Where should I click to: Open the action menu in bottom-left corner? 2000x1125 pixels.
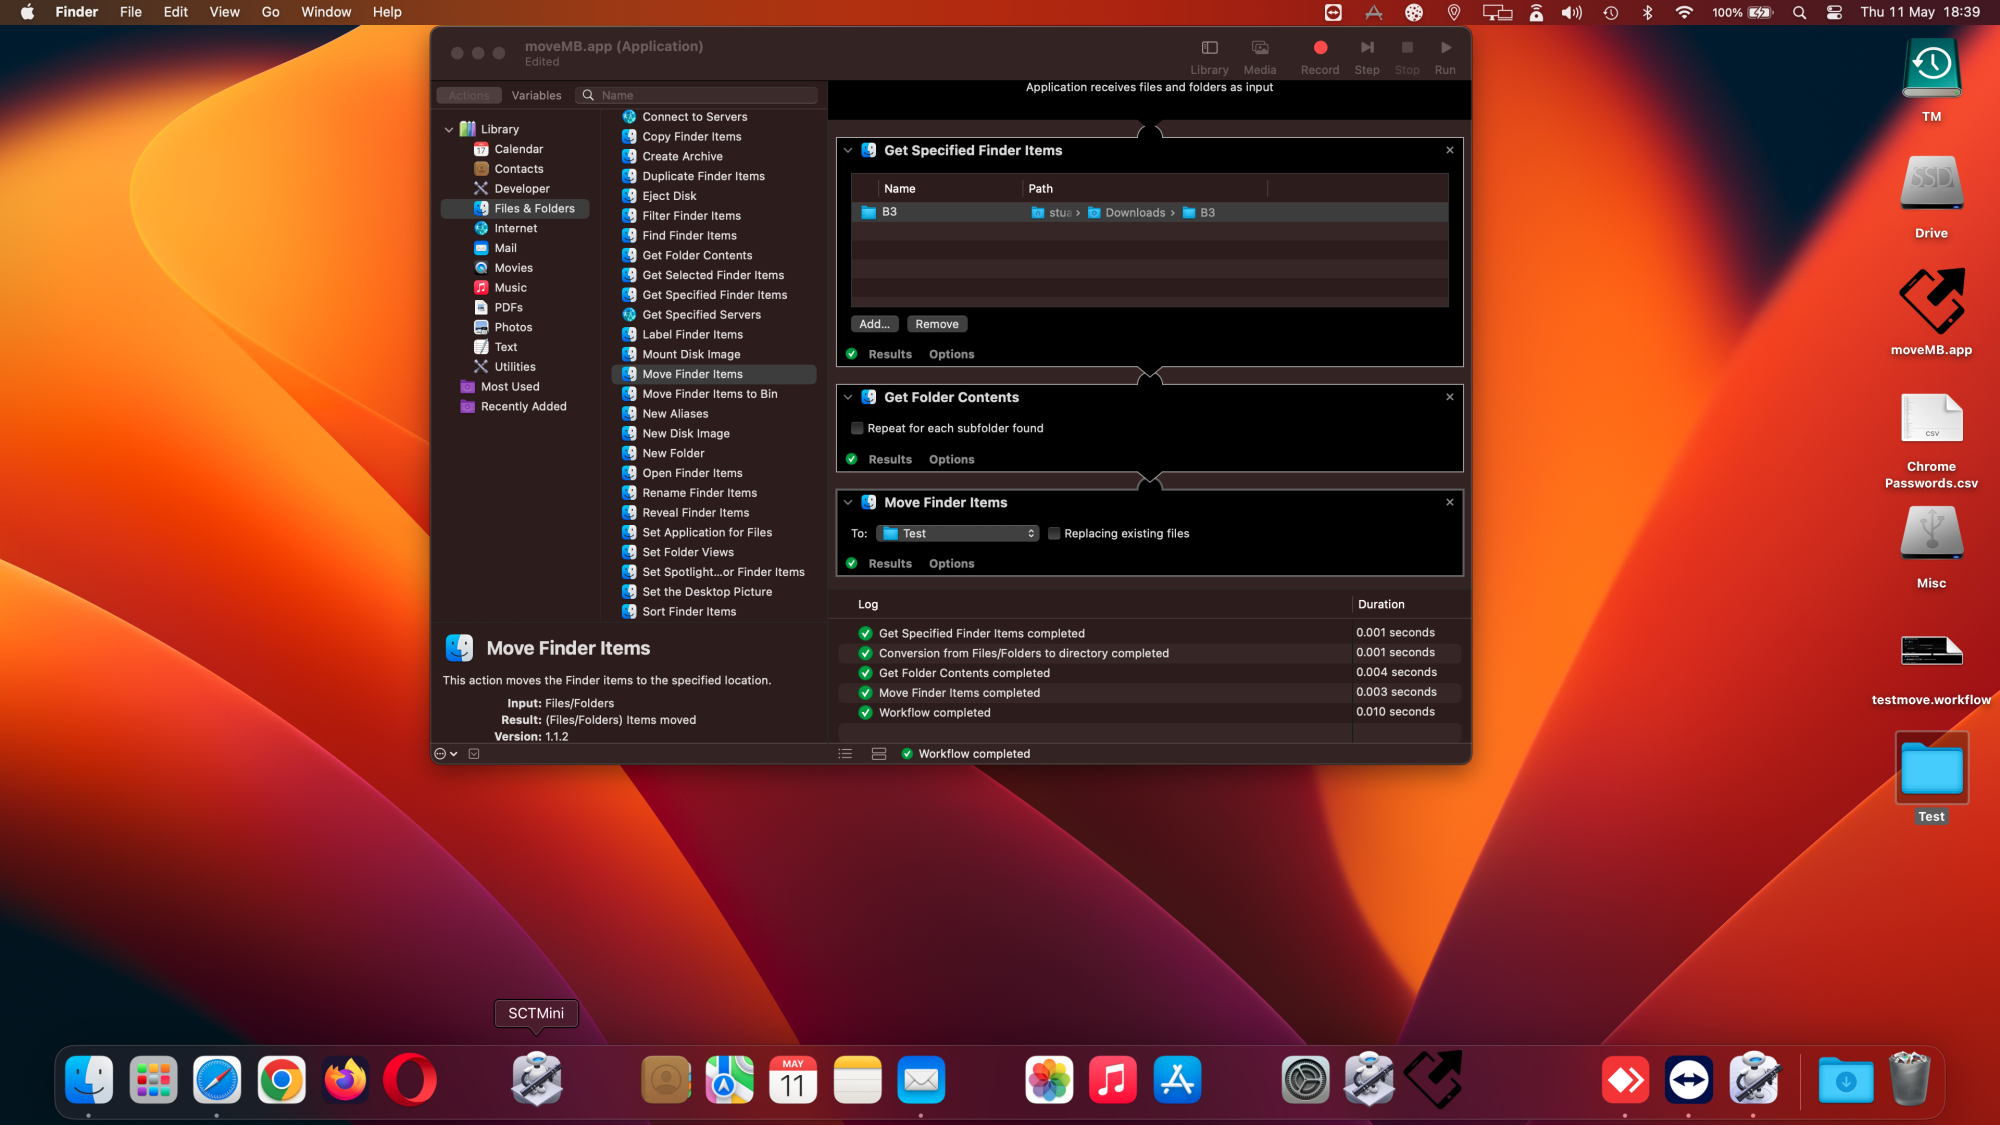pos(445,754)
